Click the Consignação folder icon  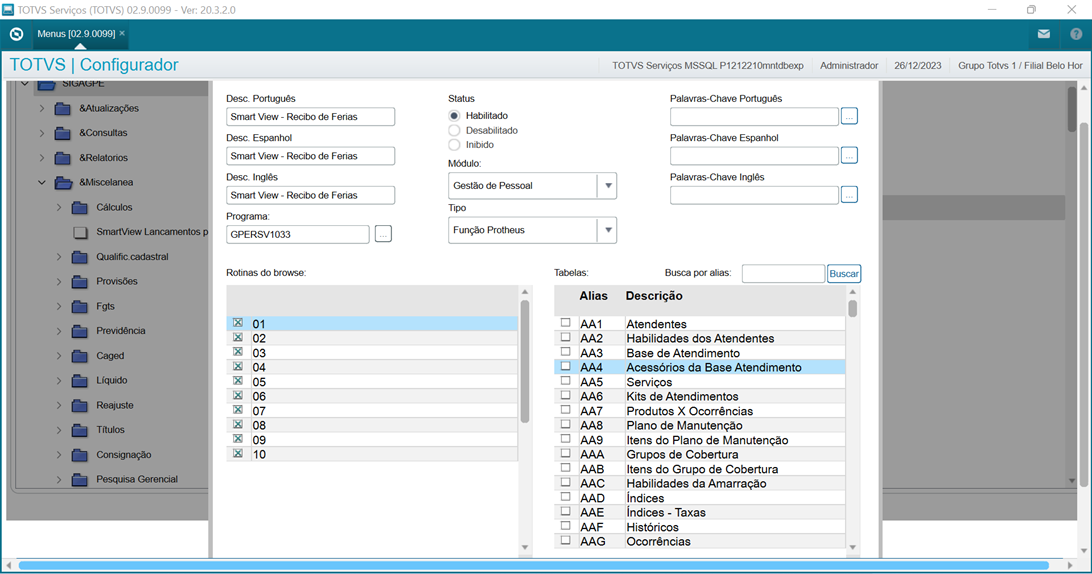(80, 455)
